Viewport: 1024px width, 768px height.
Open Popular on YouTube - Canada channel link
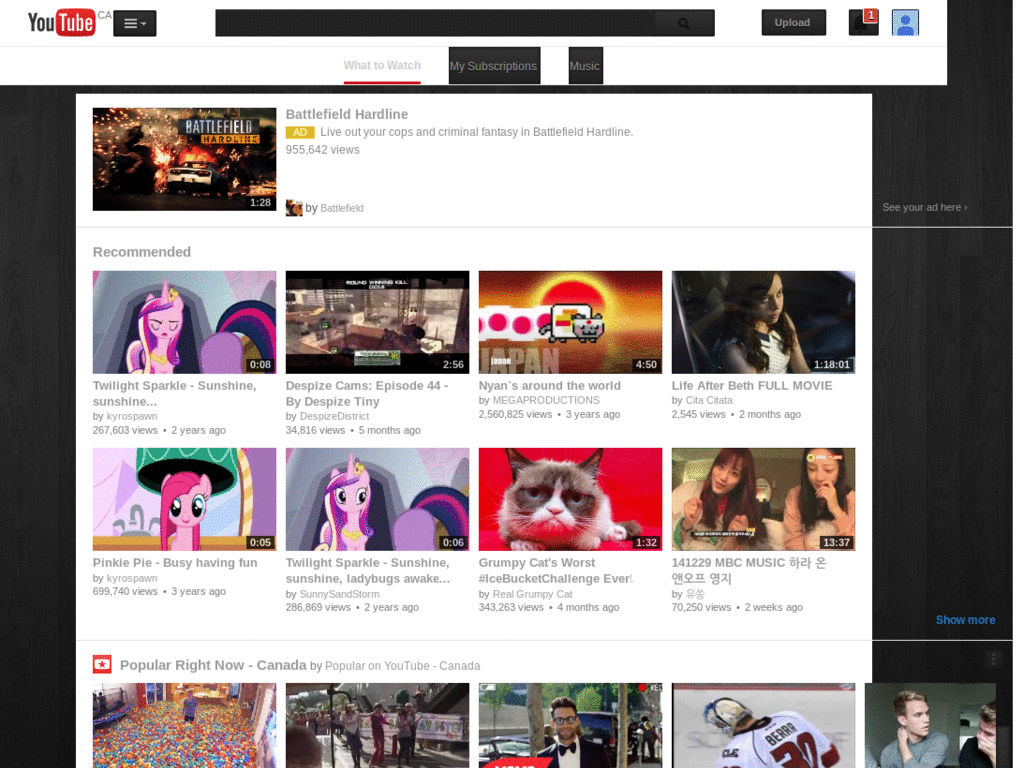tap(402, 665)
